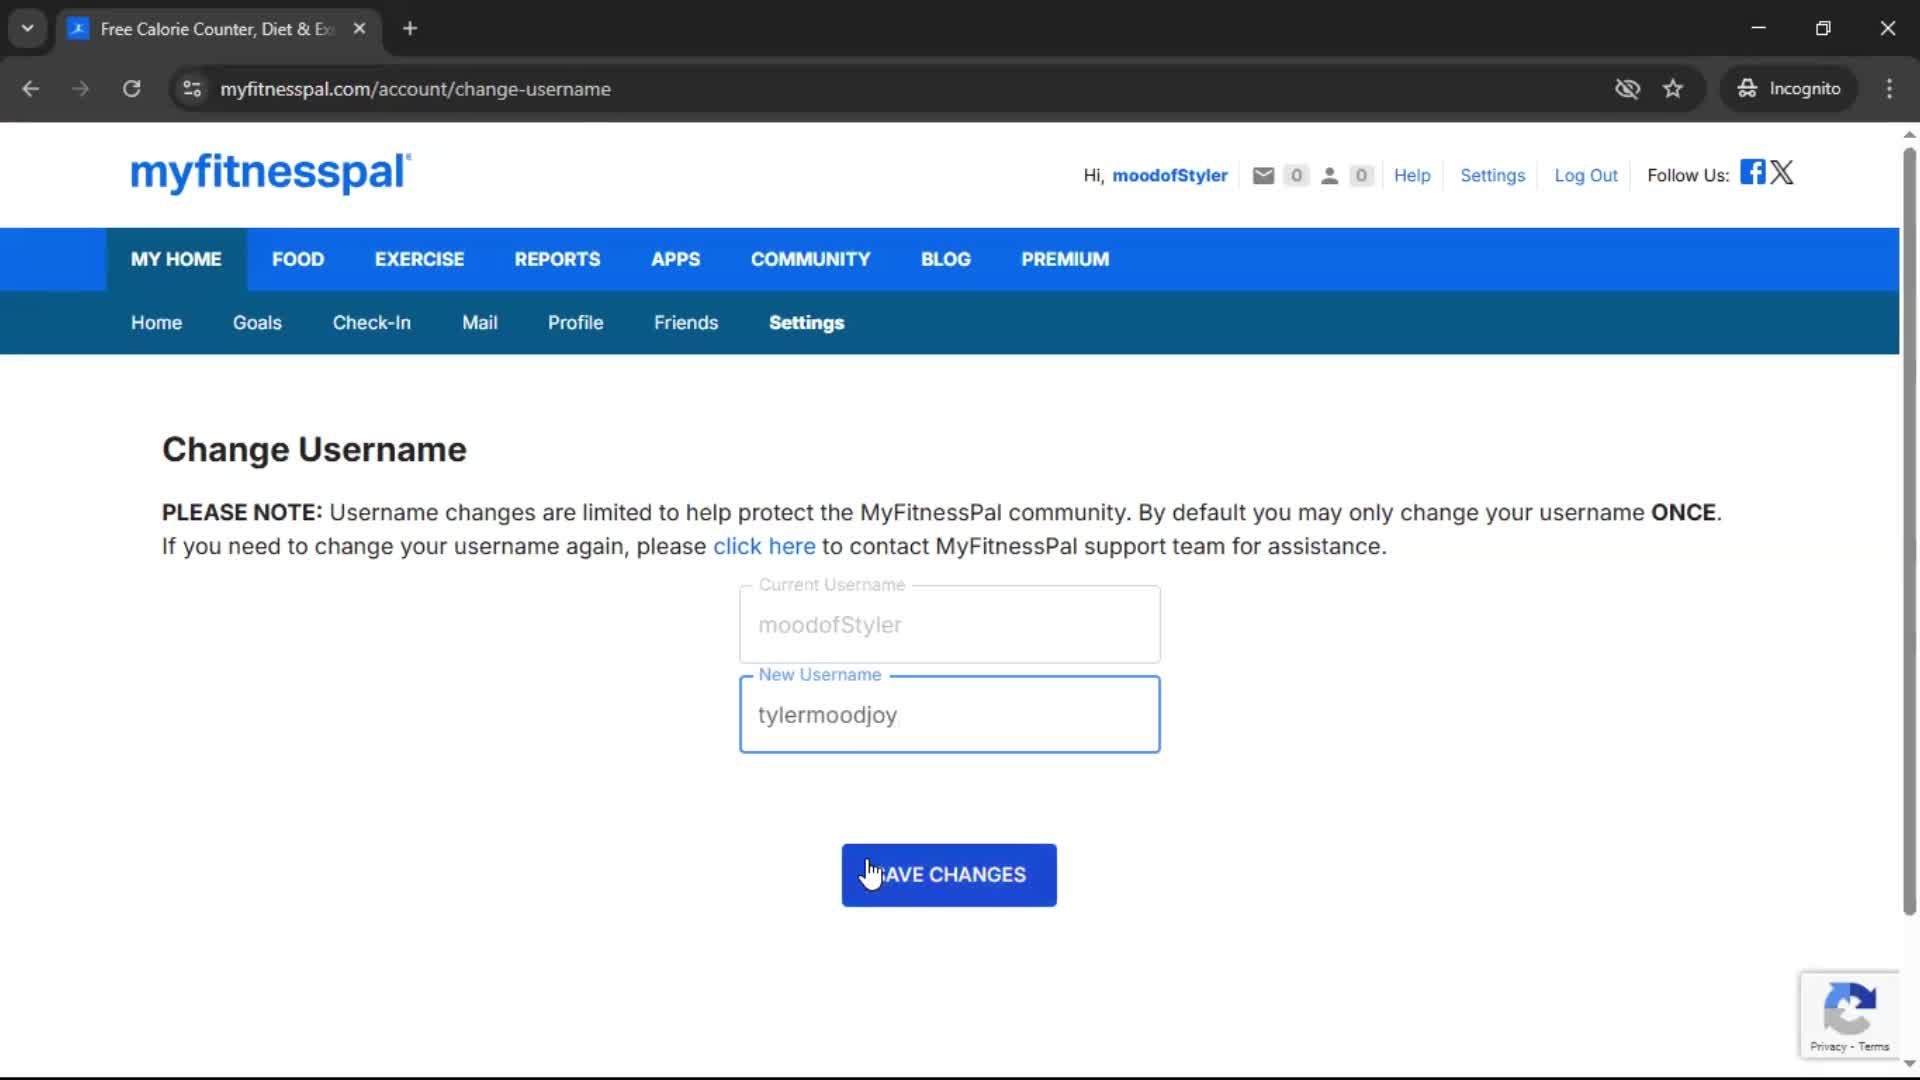Open new browser tab

click(410, 29)
